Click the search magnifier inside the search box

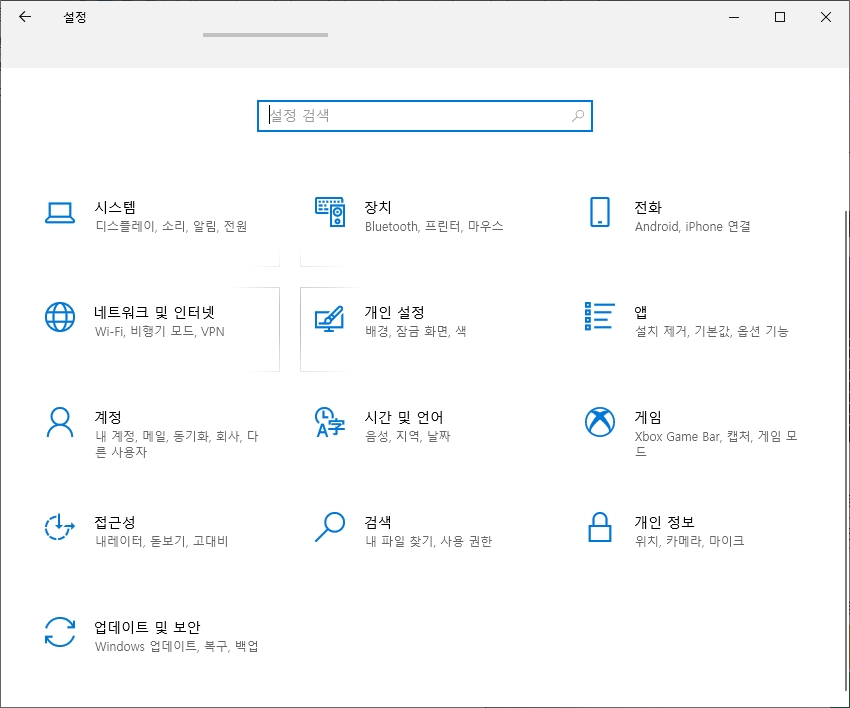(x=577, y=116)
